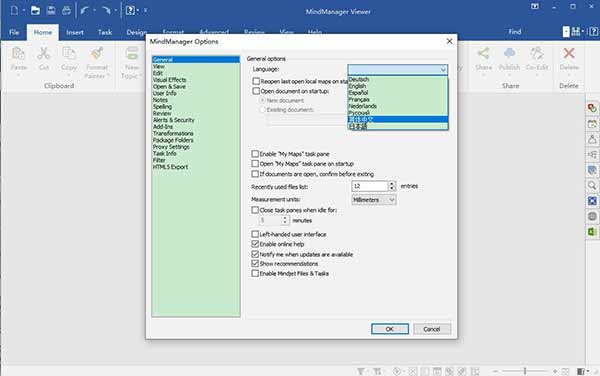This screenshot has width=600, height=376.
Task: Click the ribbon display options icon in title bar
Action: (535, 7)
